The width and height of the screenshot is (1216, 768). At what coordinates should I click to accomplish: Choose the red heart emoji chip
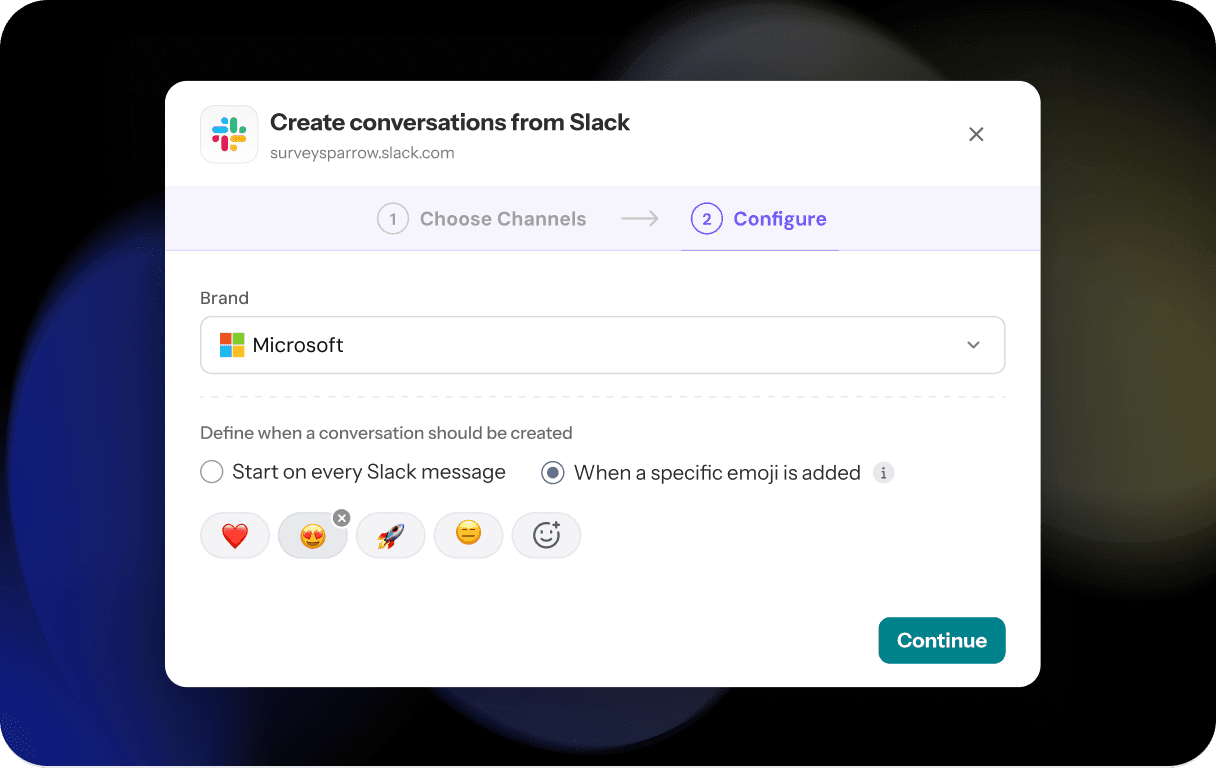coord(235,536)
